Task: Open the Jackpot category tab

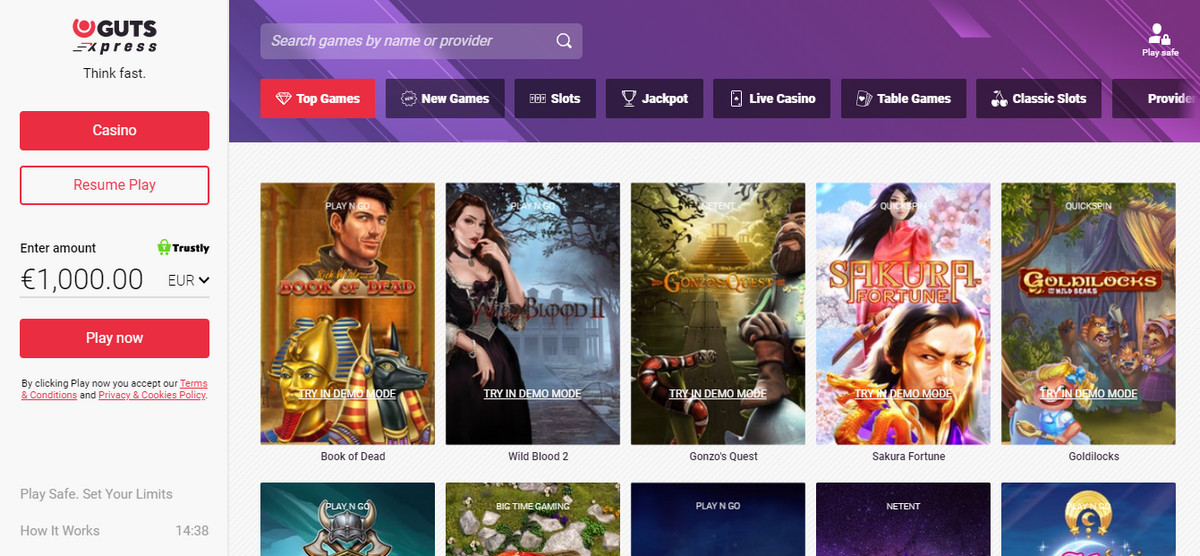Action: point(654,99)
